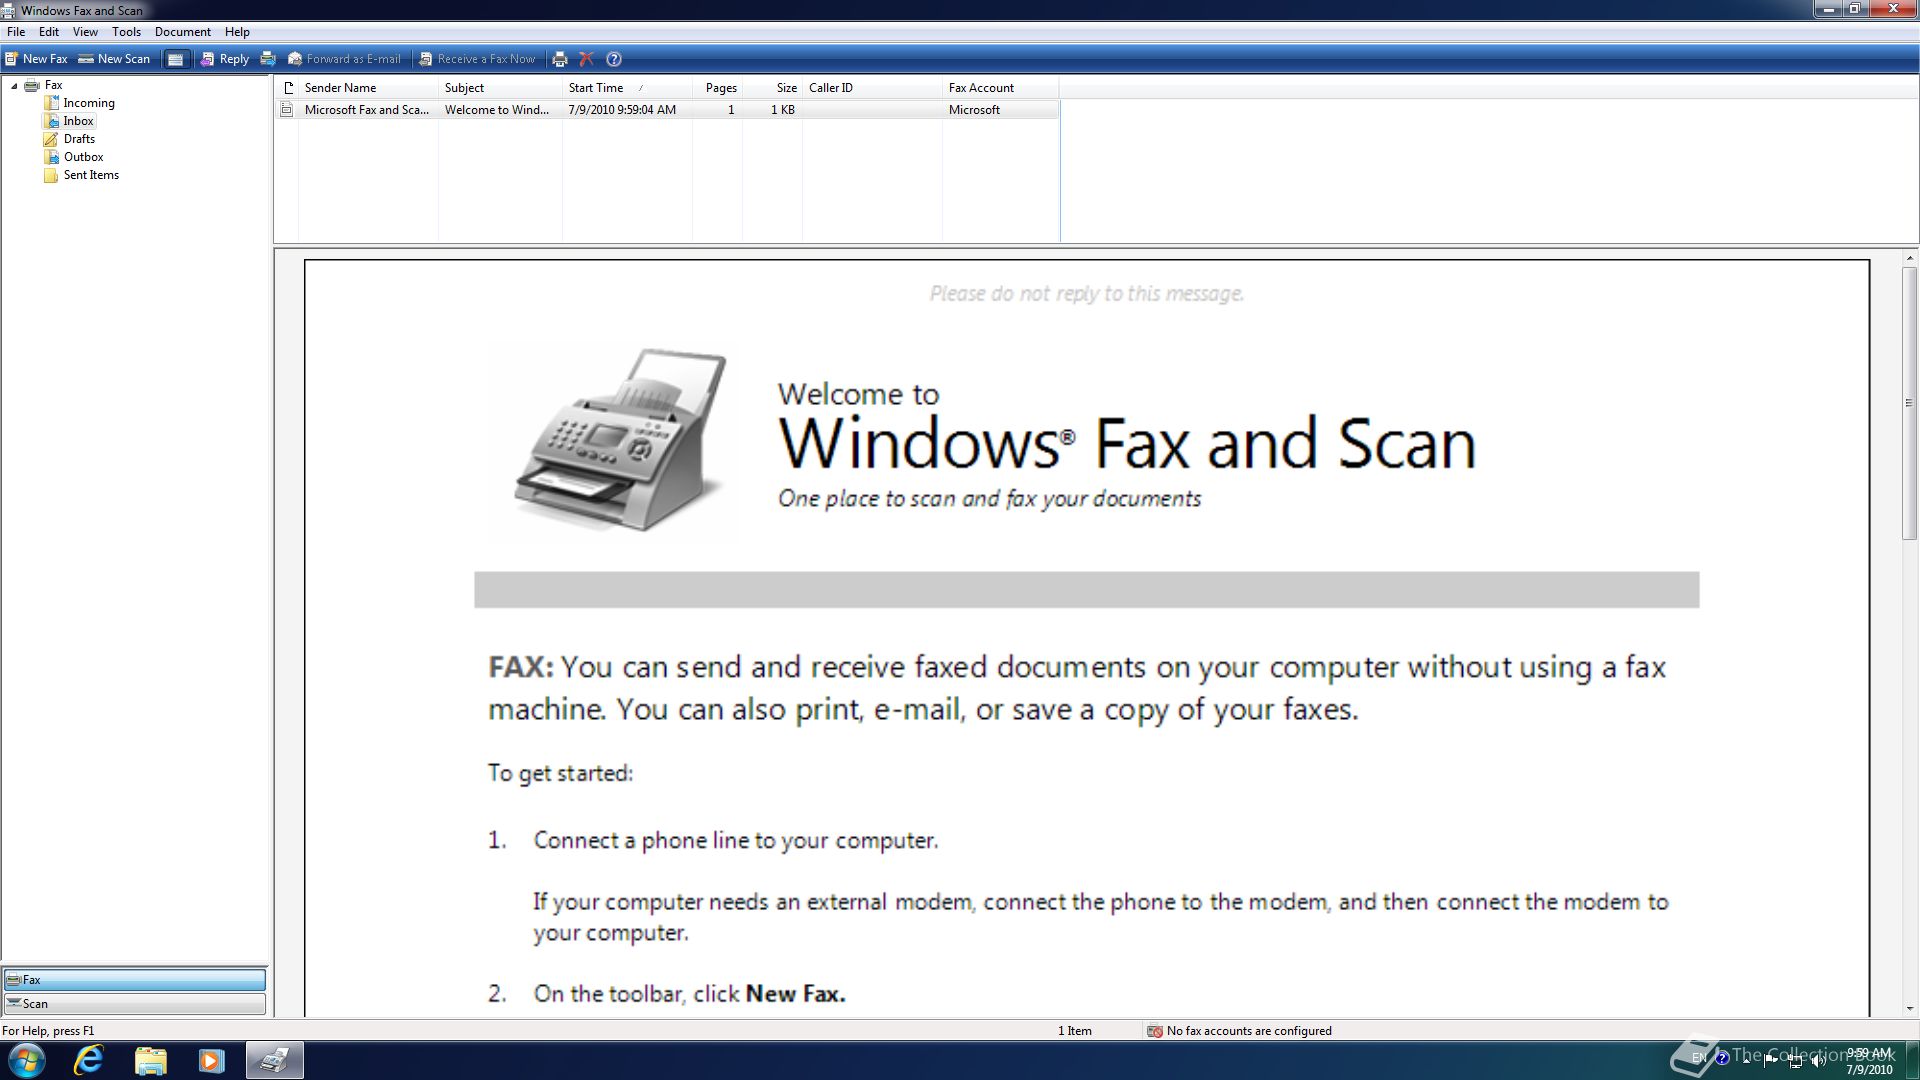Click the Fax and Scan taskbar button
Image resolution: width=1920 pixels, height=1080 pixels.
(x=274, y=1060)
